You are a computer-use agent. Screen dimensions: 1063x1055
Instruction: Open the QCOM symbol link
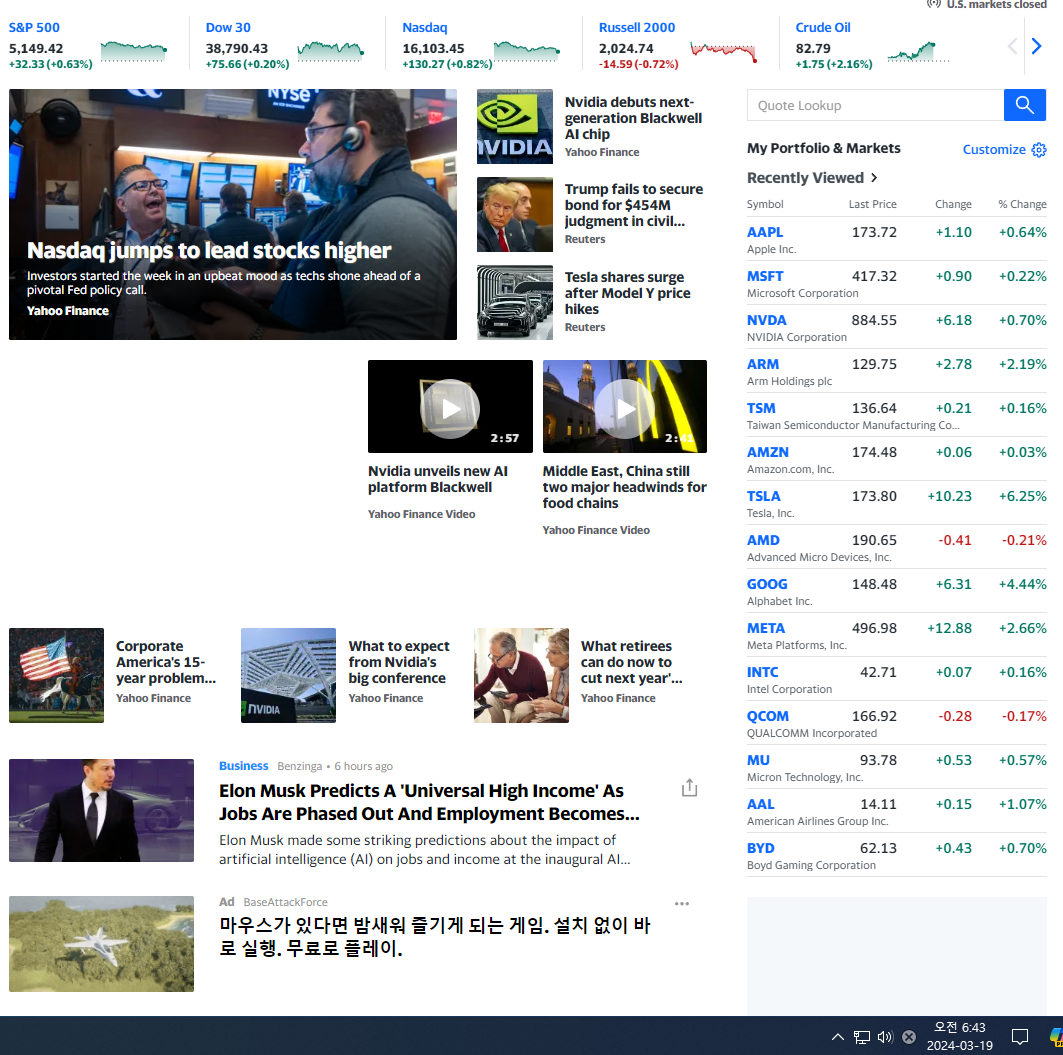tap(767, 716)
